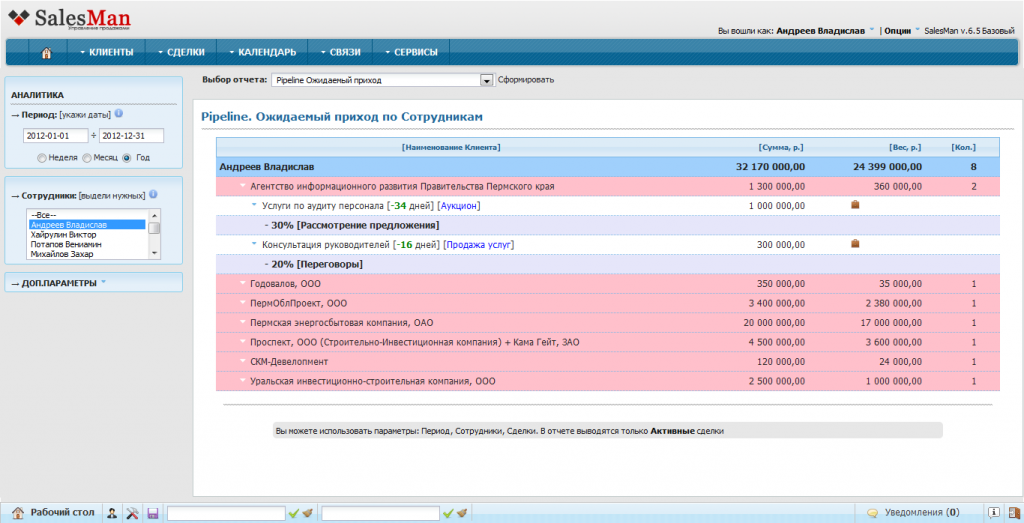Click the Опции link in header
This screenshot has height=523, width=1024.
[898, 31]
